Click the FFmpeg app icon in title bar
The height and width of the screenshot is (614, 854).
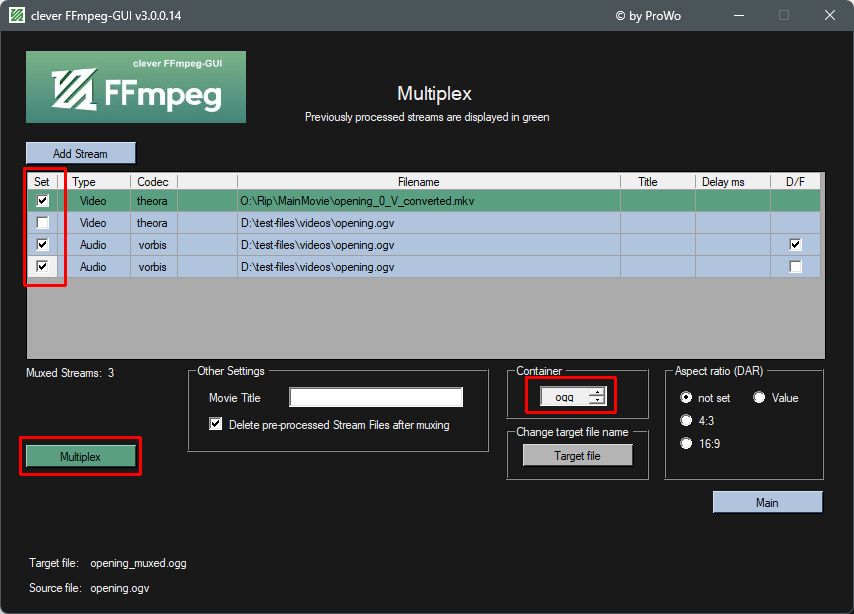pos(17,15)
